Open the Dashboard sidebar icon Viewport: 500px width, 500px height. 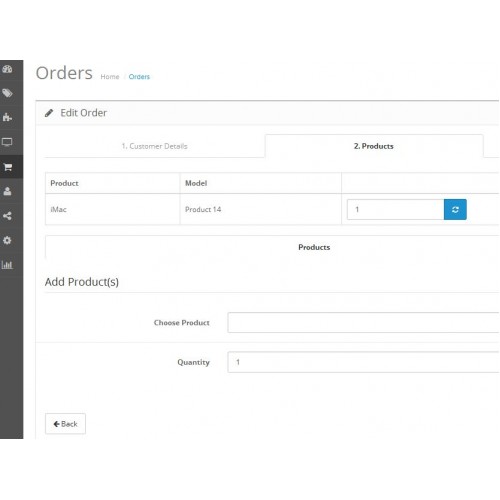tap(7, 69)
